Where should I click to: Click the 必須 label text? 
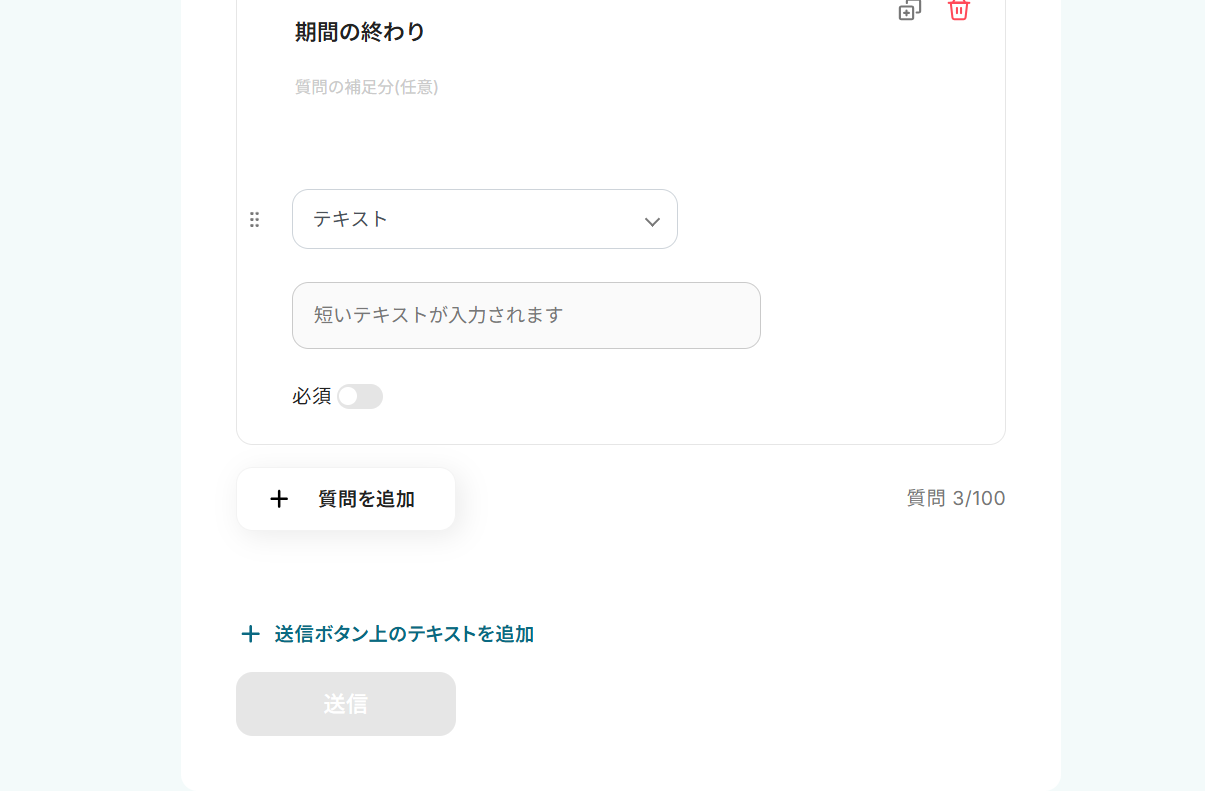(x=311, y=397)
